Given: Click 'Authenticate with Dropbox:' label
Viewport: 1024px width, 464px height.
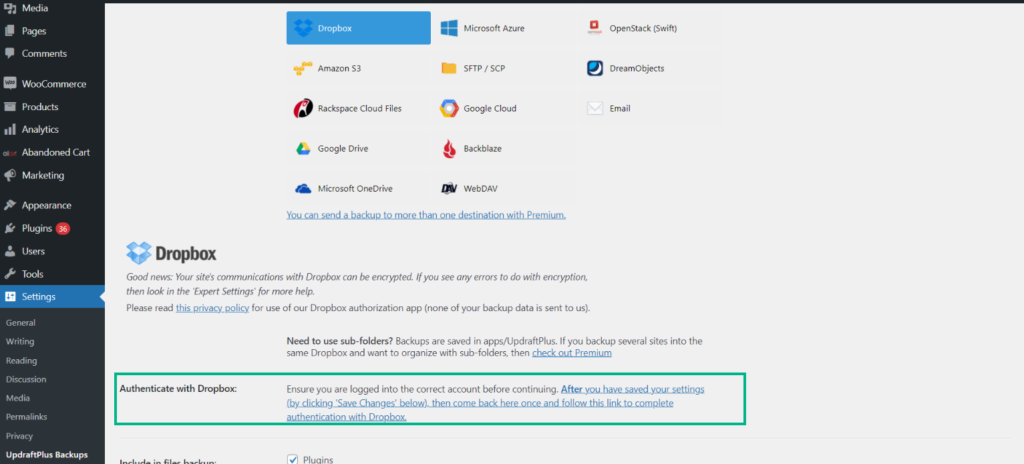Looking at the screenshot, I should coord(178,389).
